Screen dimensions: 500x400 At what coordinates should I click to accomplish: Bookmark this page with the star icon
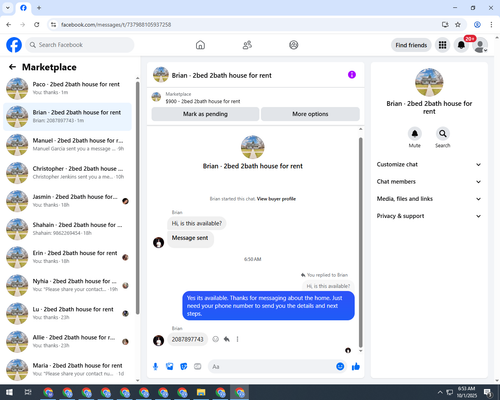click(458, 25)
